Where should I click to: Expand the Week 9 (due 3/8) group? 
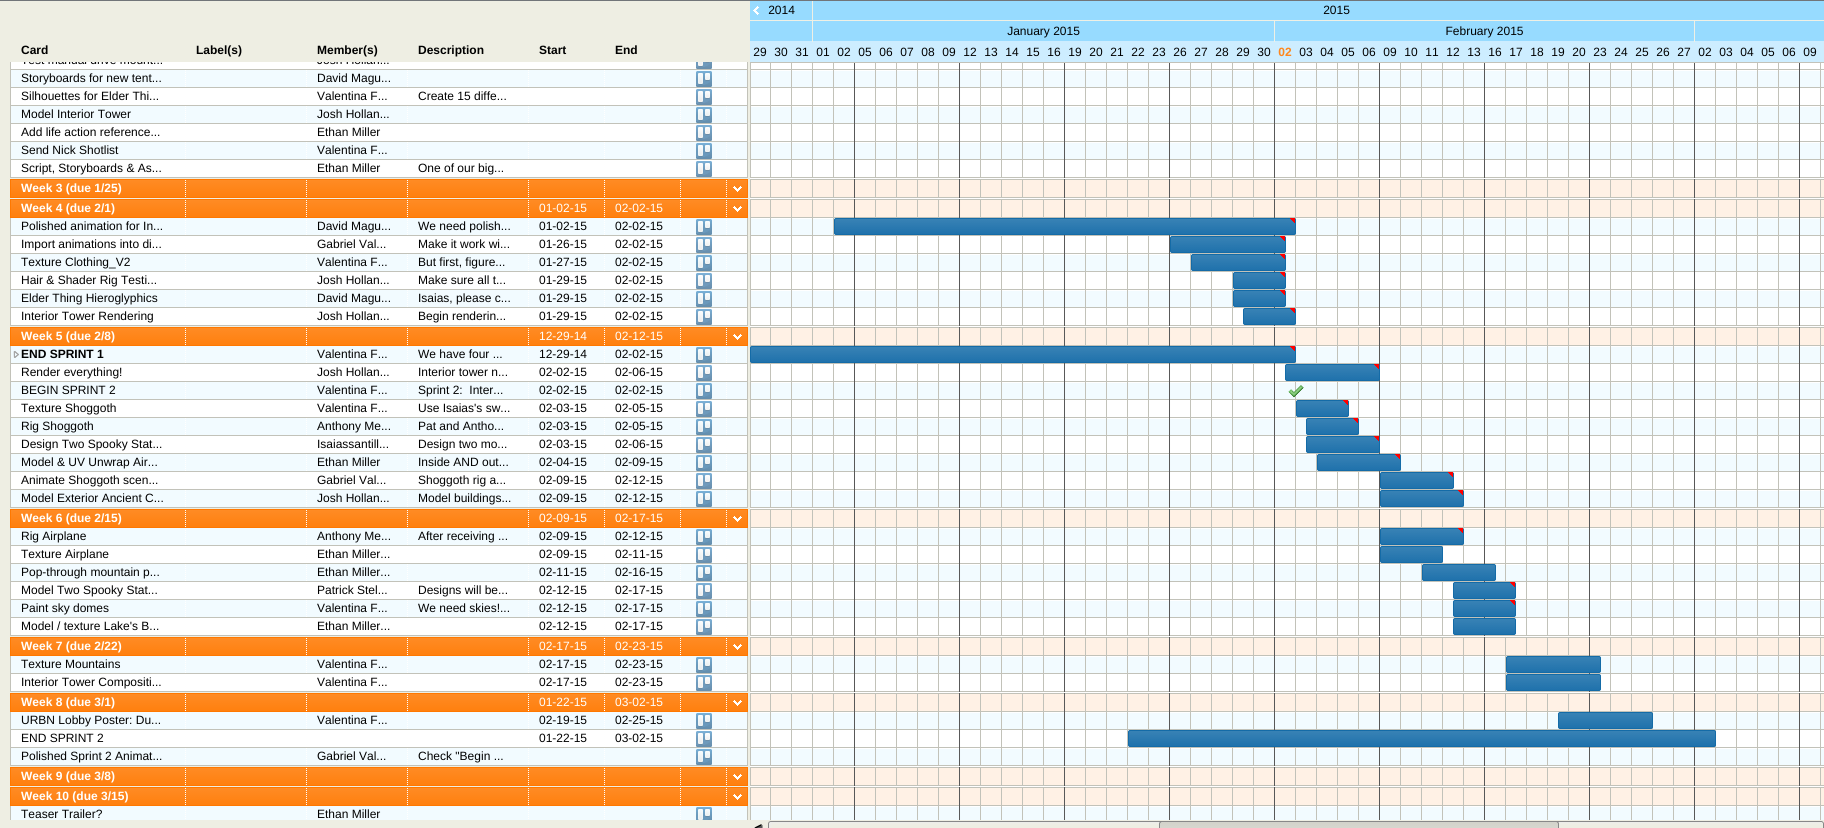(x=737, y=777)
